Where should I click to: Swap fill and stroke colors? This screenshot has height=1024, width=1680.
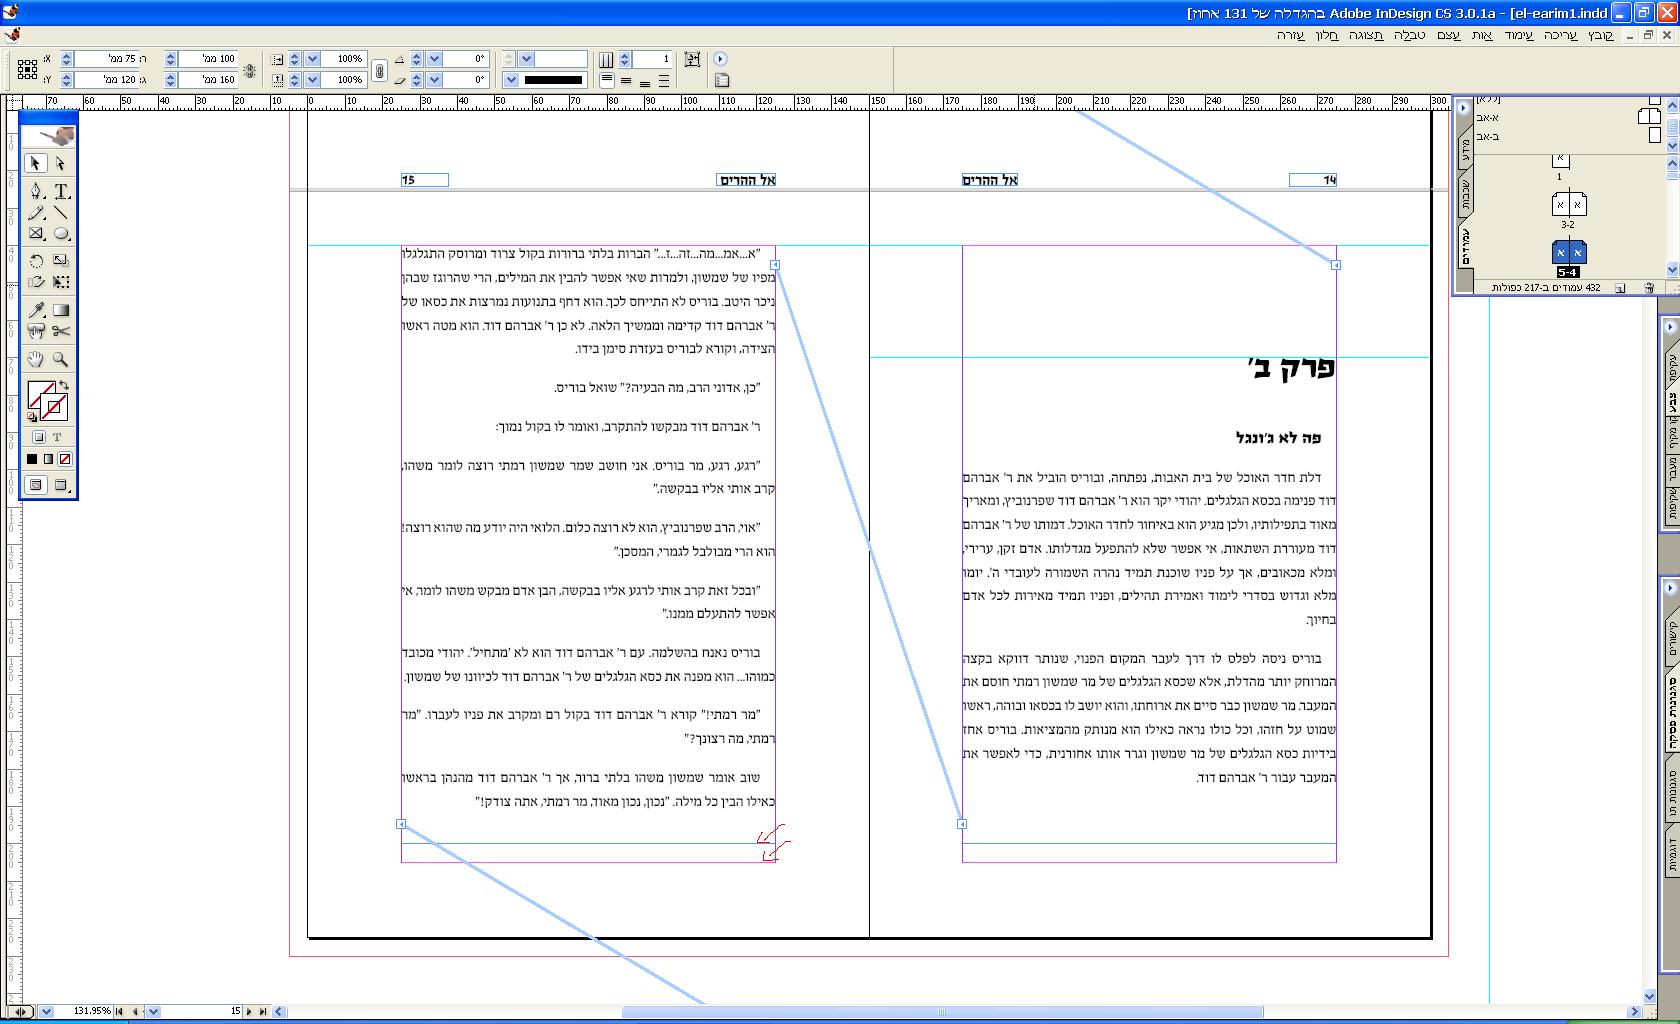(x=64, y=385)
